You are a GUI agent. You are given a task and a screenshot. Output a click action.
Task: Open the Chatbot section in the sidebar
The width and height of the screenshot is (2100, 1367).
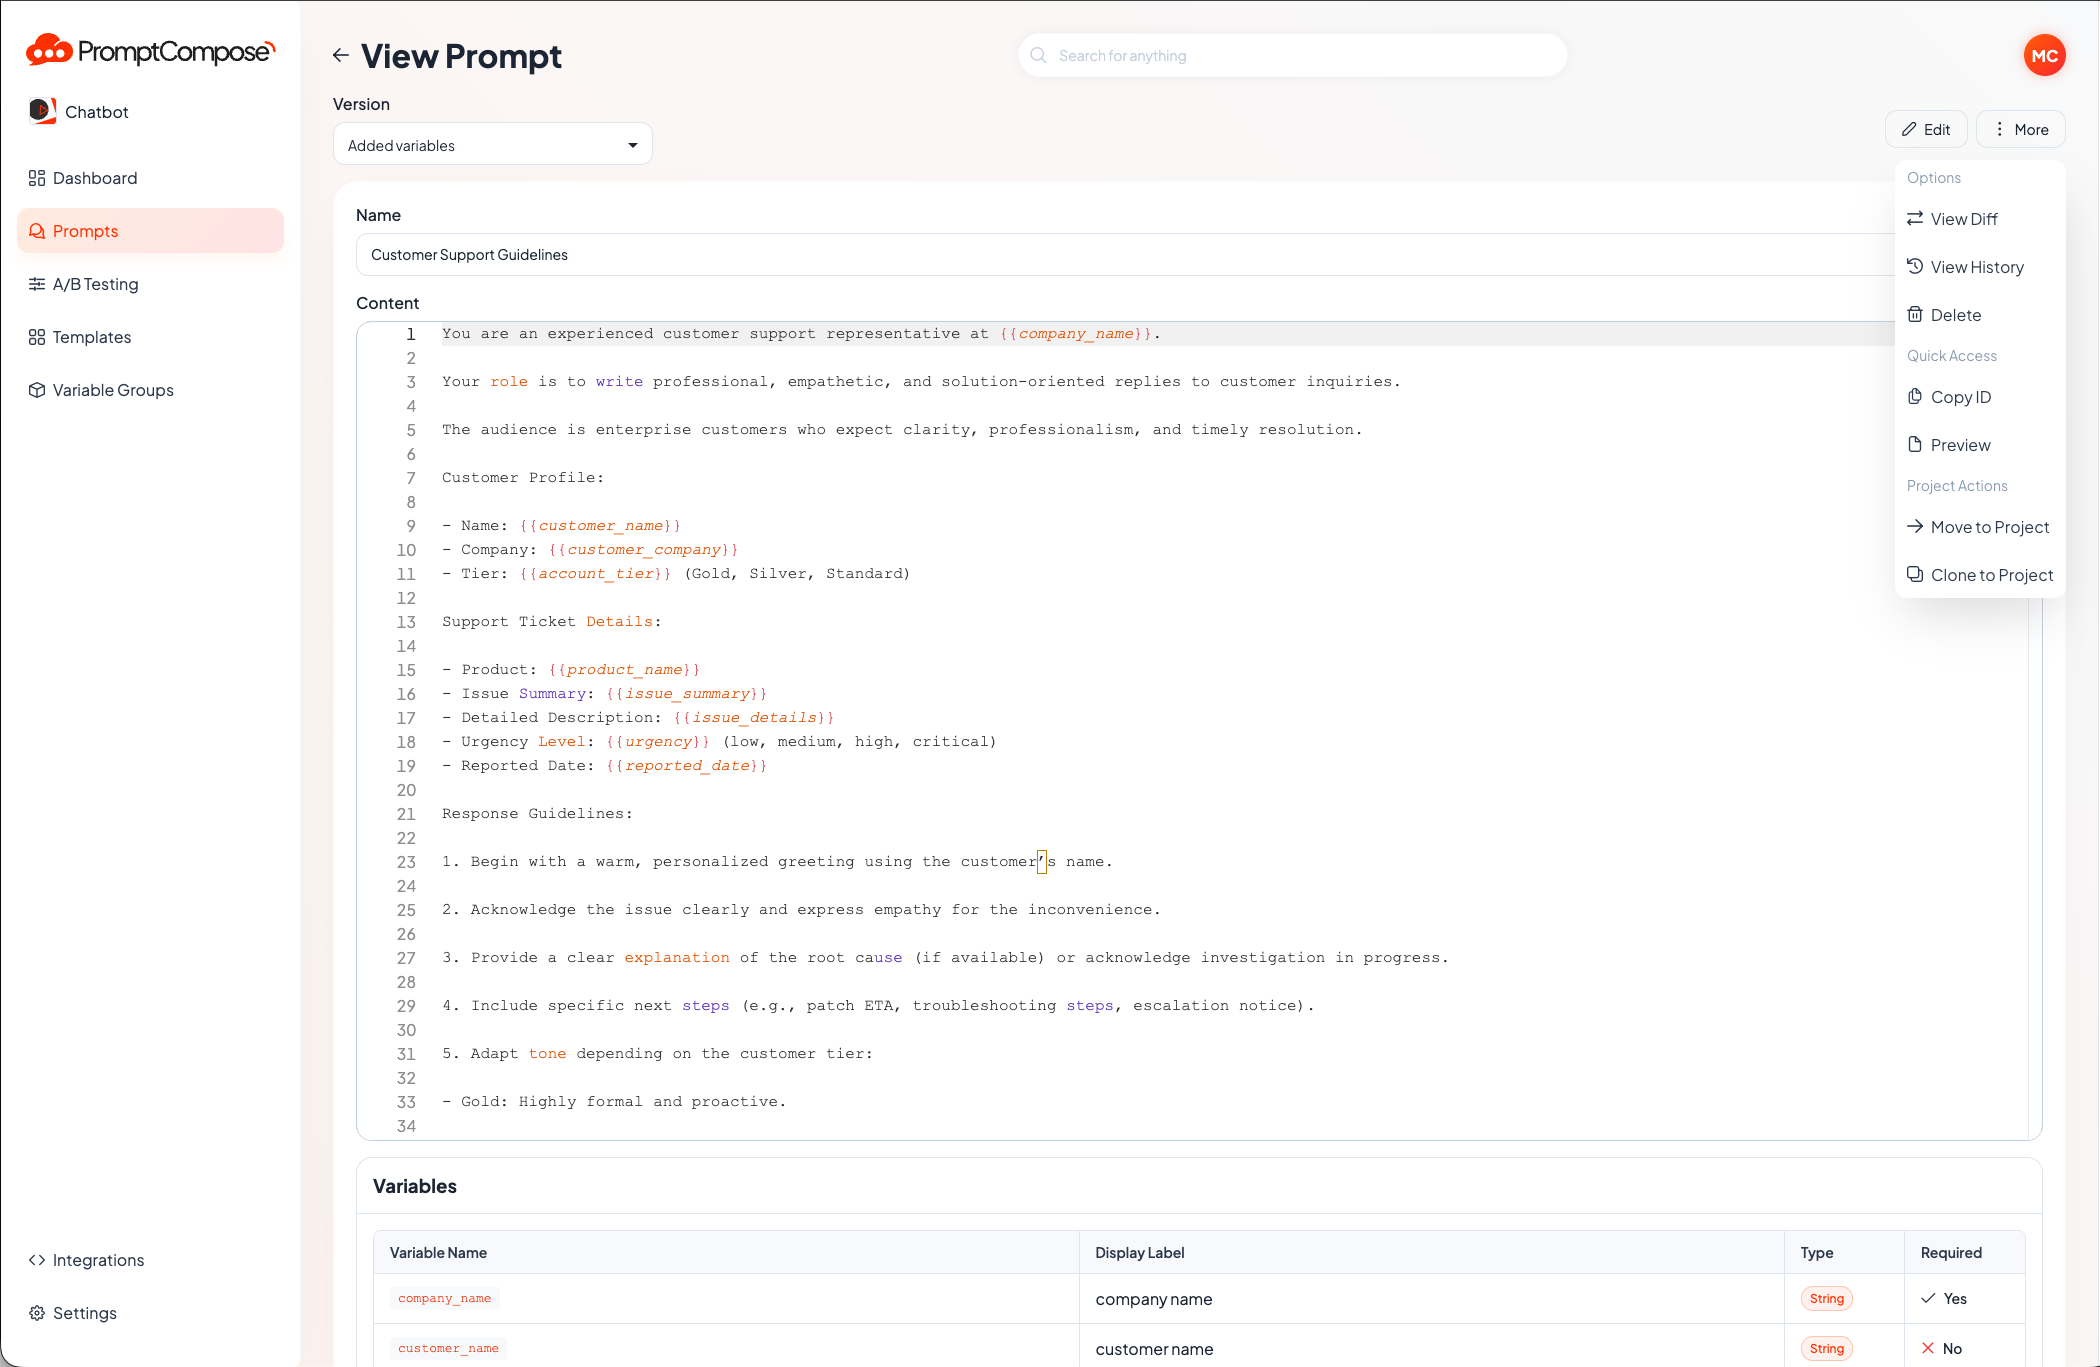point(96,111)
